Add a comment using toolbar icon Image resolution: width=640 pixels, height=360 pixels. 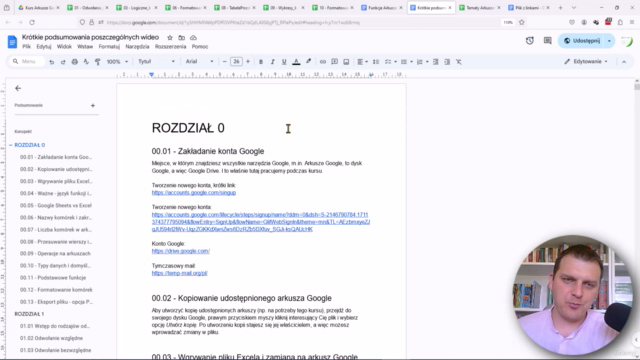(334, 62)
